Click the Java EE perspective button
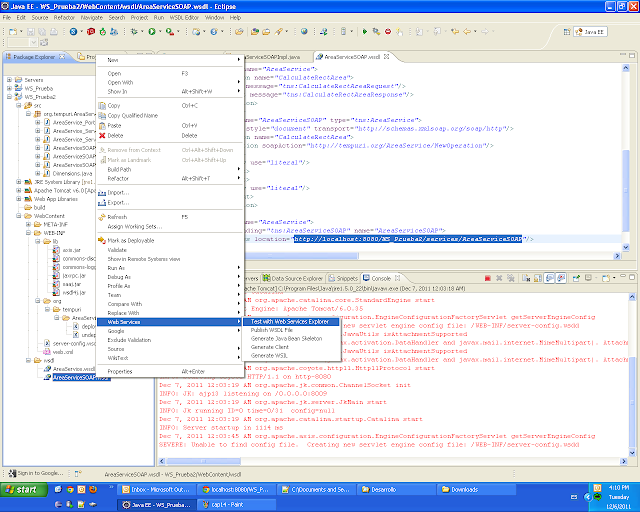The image size is (640, 512). click(590, 32)
